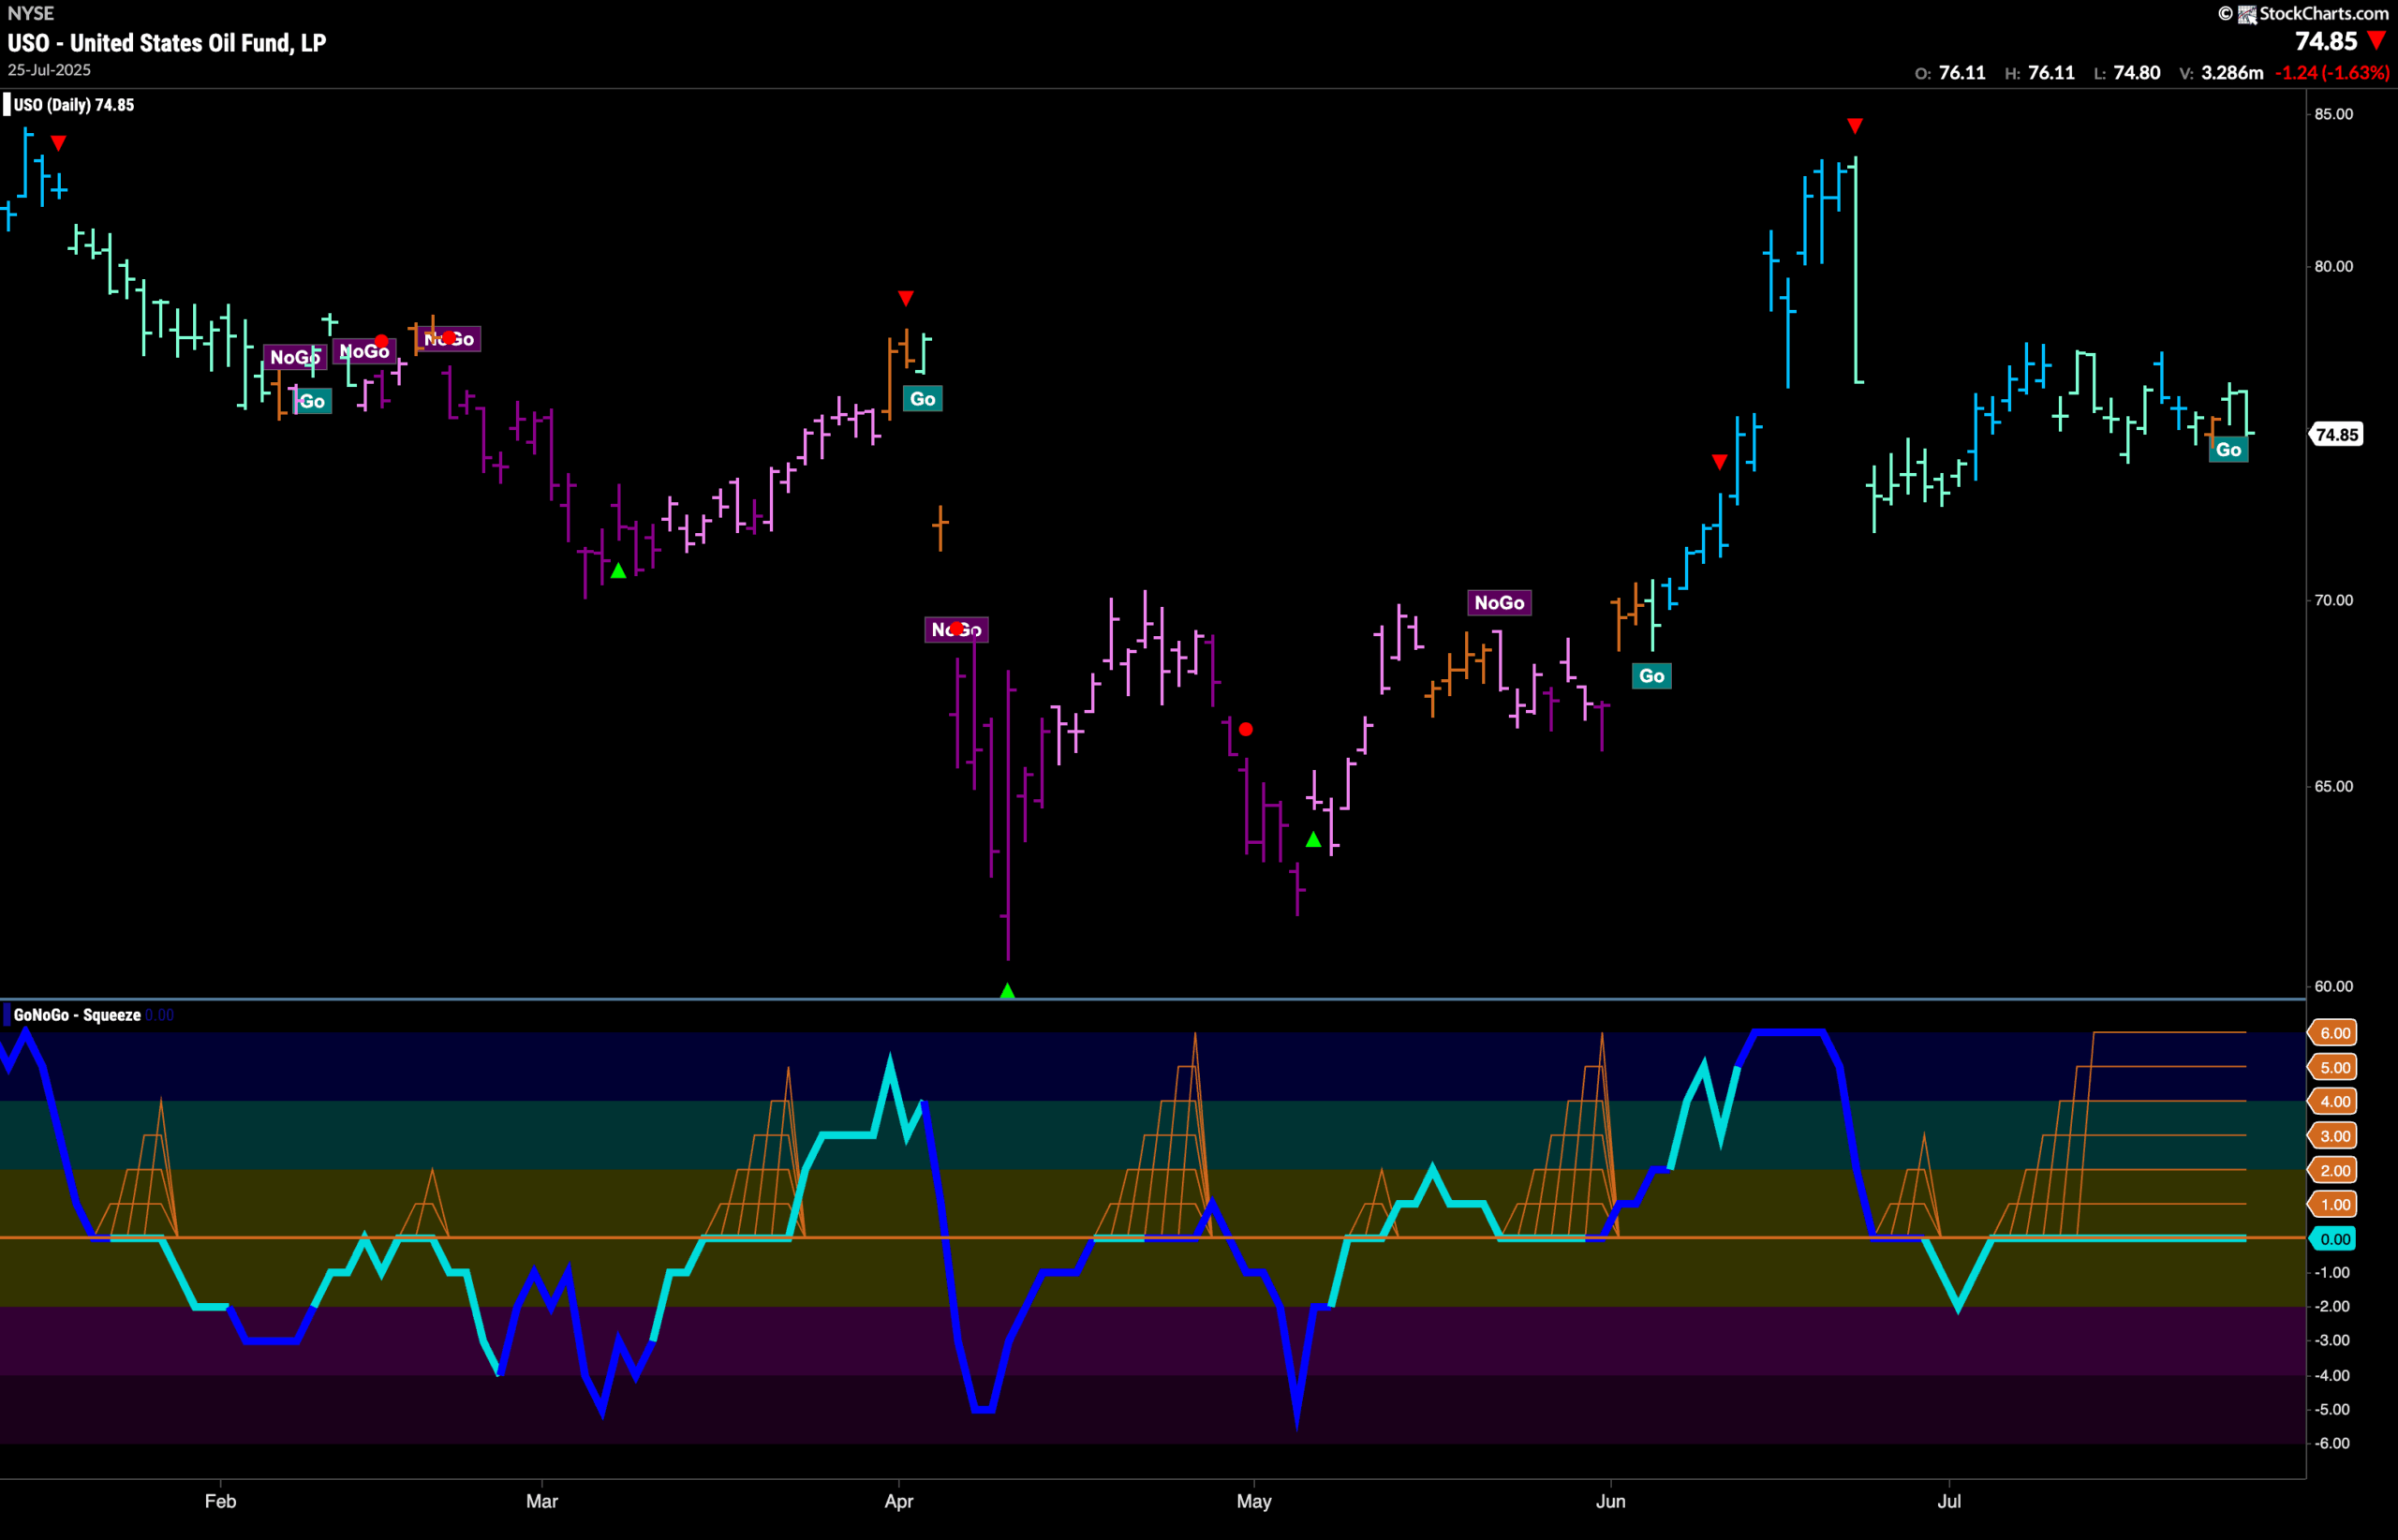
Task: Click the USO - United States Oil Fund title
Action: [x=167, y=43]
